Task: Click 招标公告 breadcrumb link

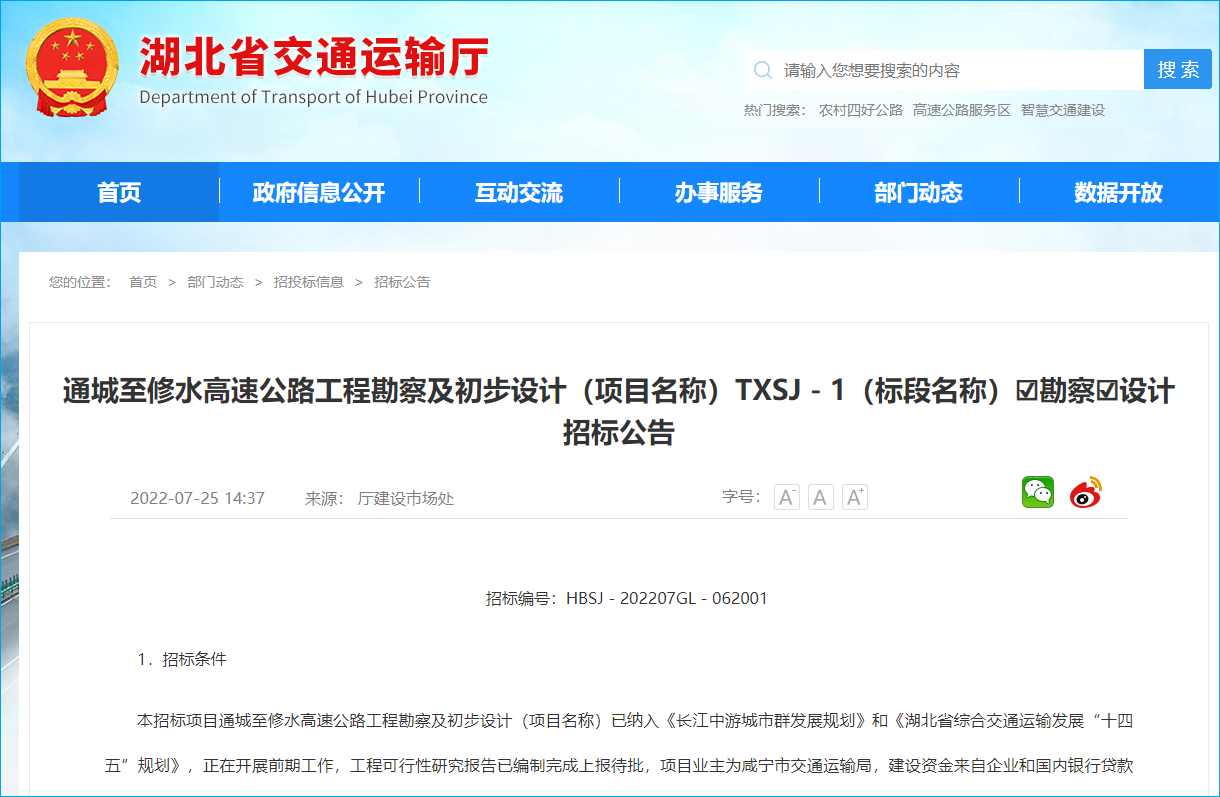Action: pyautogui.click(x=402, y=282)
